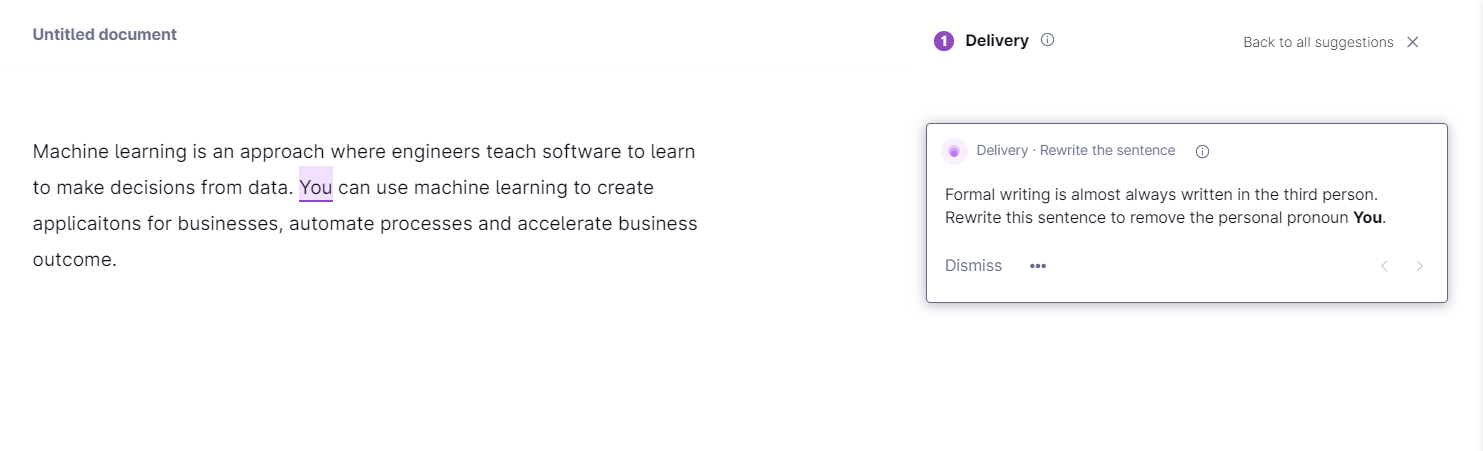Viewport: 1483px width, 451px height.
Task: Click the bold You in the suggestion text
Action: [1368, 218]
